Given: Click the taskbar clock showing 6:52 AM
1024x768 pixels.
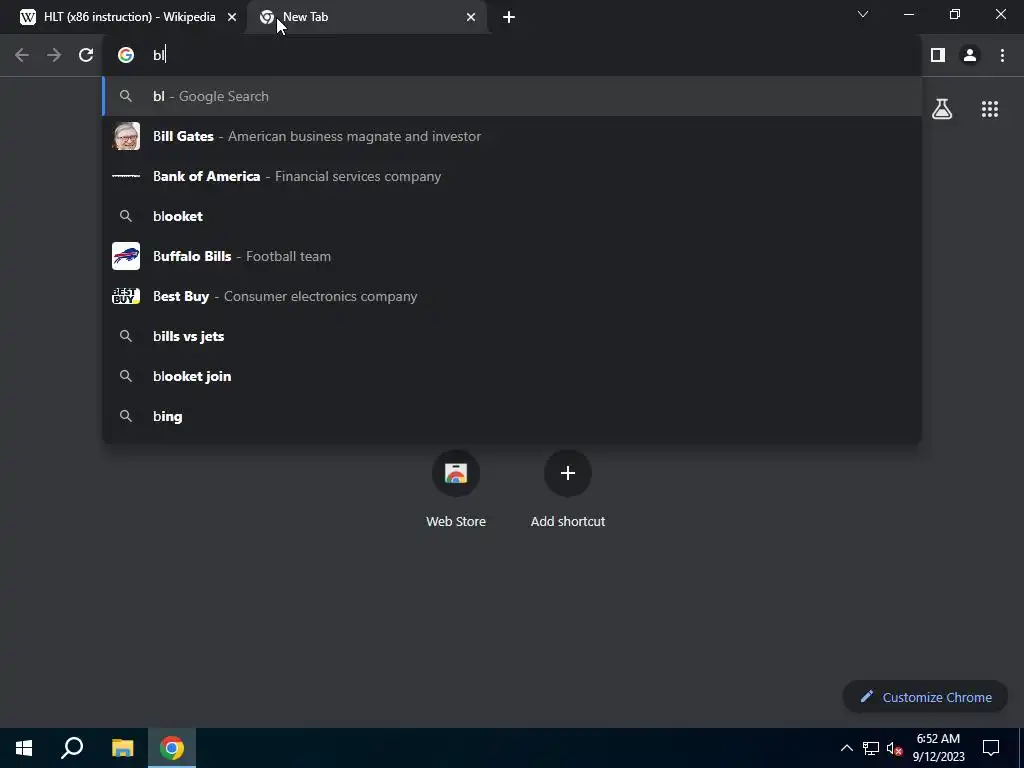Looking at the screenshot, I should [x=938, y=748].
